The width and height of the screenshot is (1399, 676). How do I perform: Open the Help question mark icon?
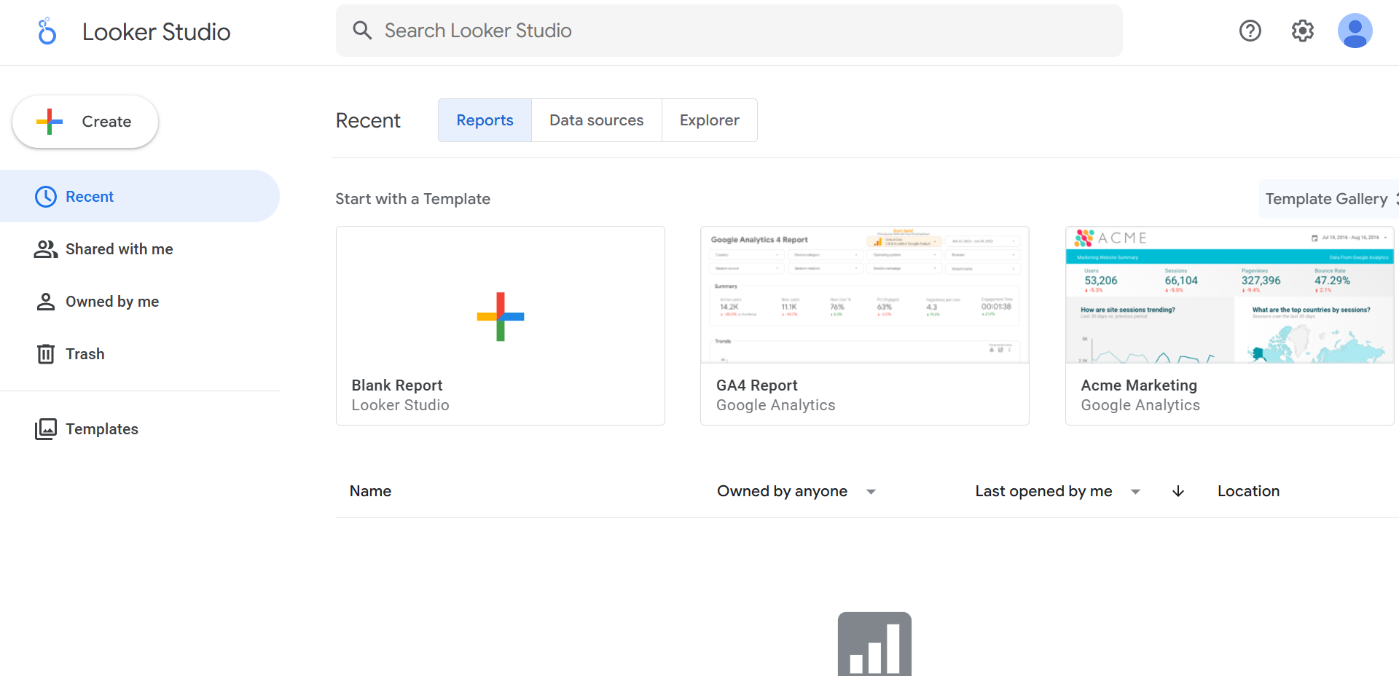pyautogui.click(x=1250, y=31)
